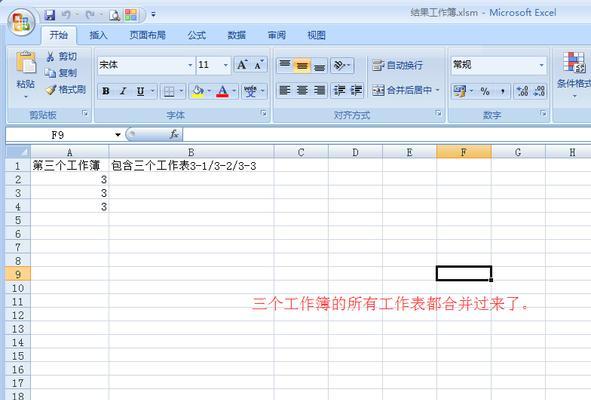Click the insert function fx icon
This screenshot has width=591, height=400.
point(174,134)
